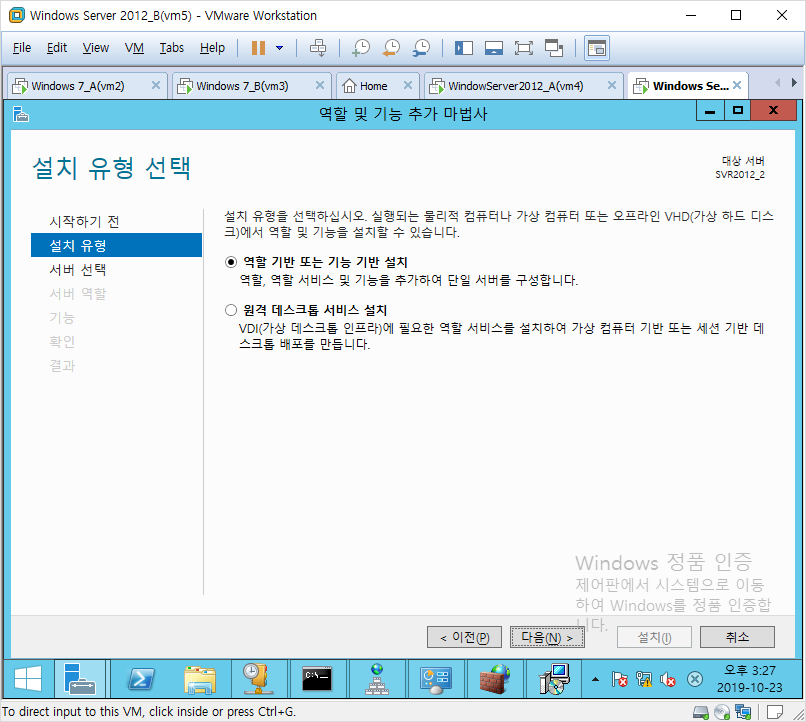Select 역할 기반 또는 기능 기반 설치 option
Viewport: 806px width, 722px height.
tap(231, 262)
